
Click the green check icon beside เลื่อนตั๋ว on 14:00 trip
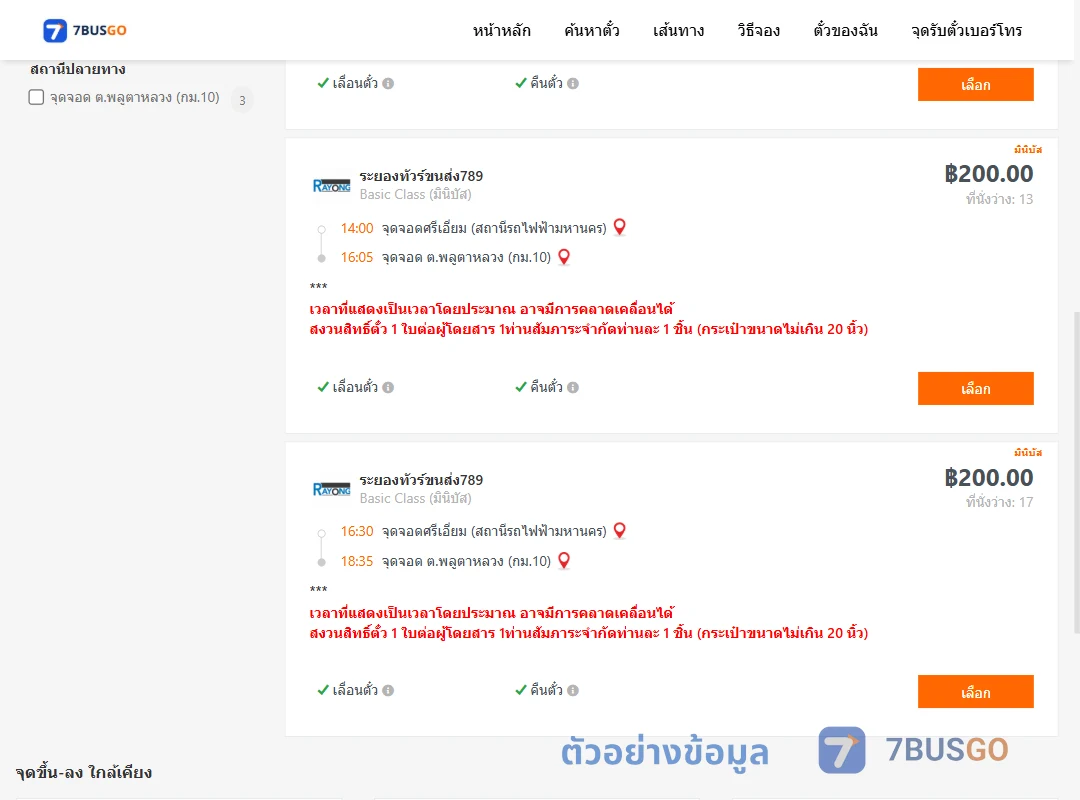[323, 387]
